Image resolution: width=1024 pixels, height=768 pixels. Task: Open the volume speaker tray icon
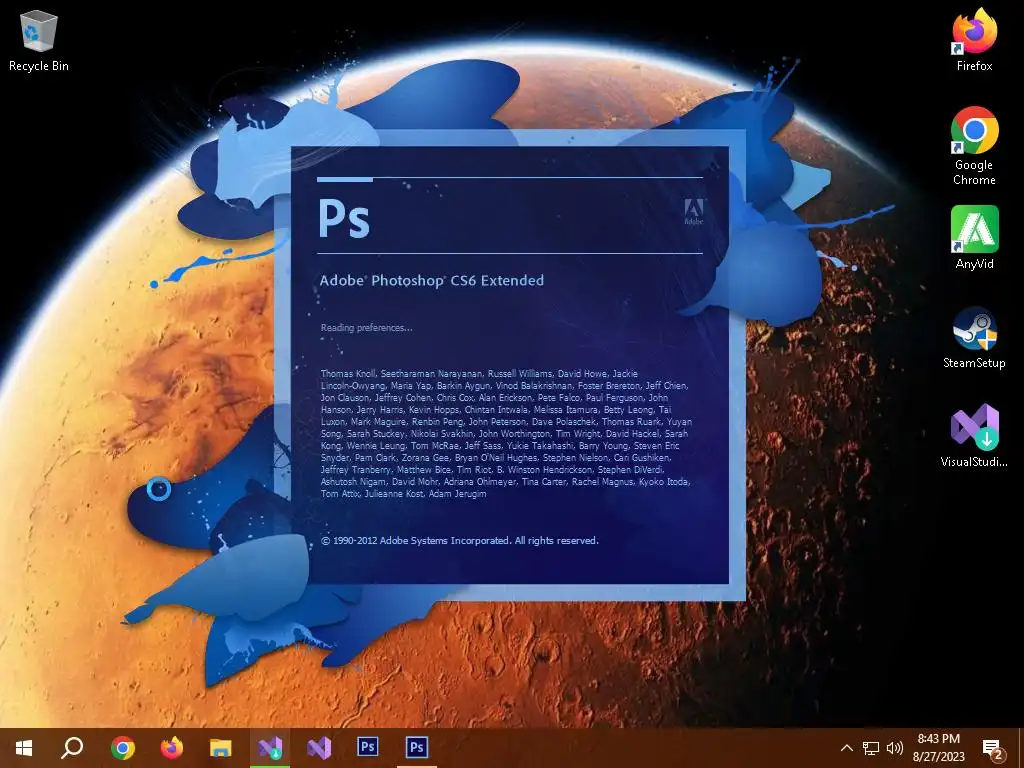pos(895,748)
